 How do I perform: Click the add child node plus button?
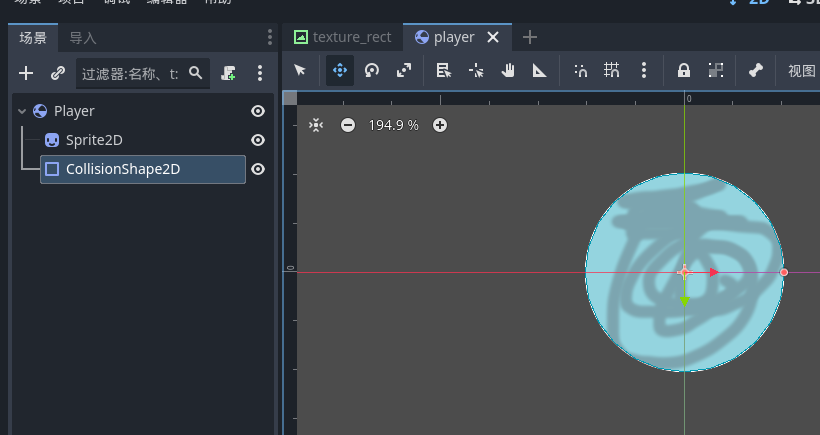pyautogui.click(x=26, y=73)
